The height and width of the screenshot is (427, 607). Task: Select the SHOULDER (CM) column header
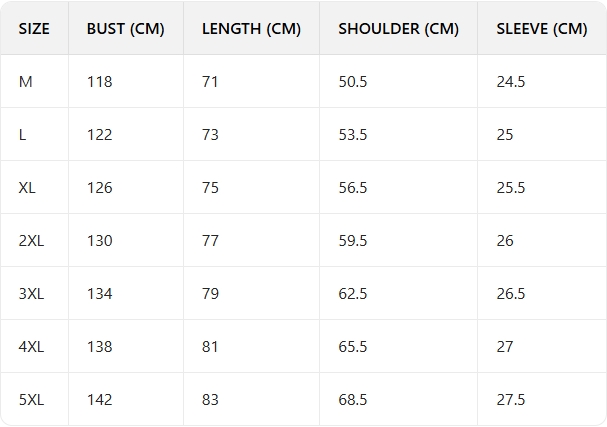(x=398, y=29)
